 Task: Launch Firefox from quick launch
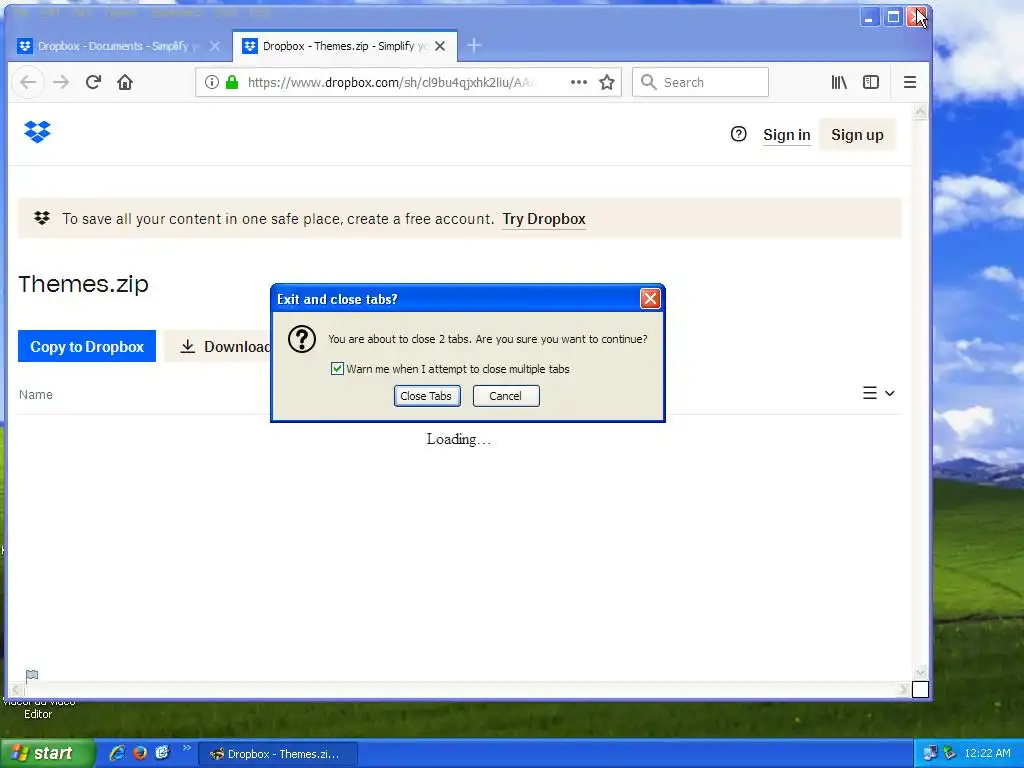coord(140,753)
